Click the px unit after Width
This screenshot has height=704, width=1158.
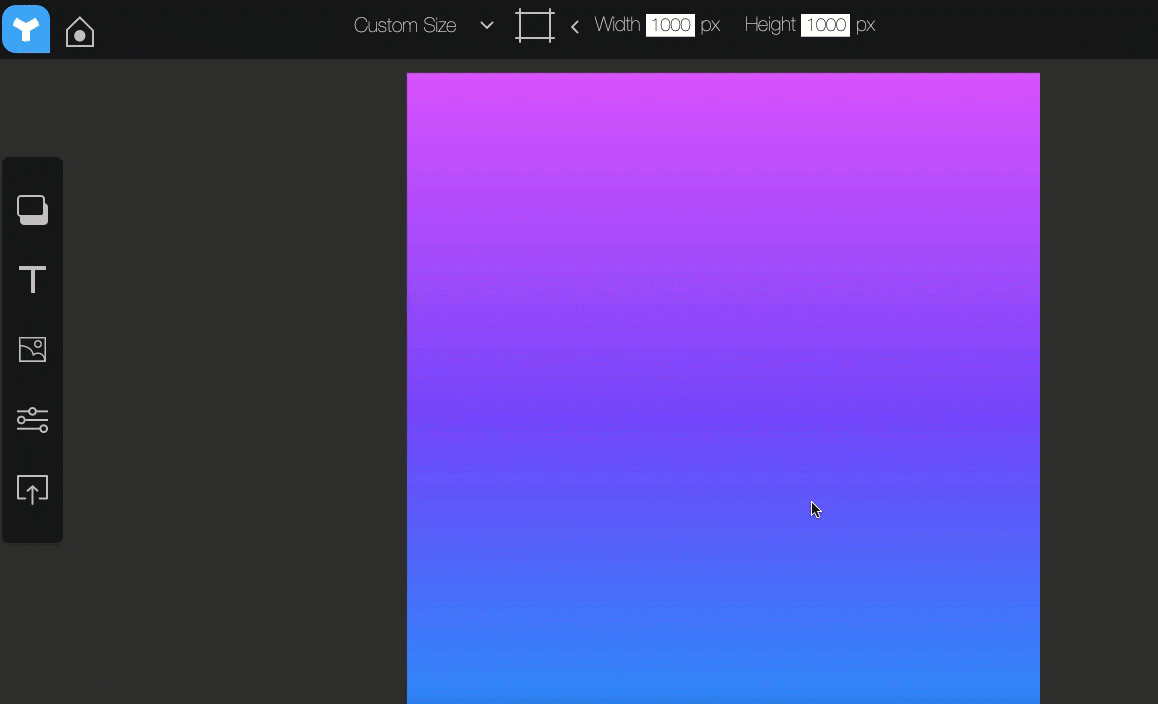[710, 25]
